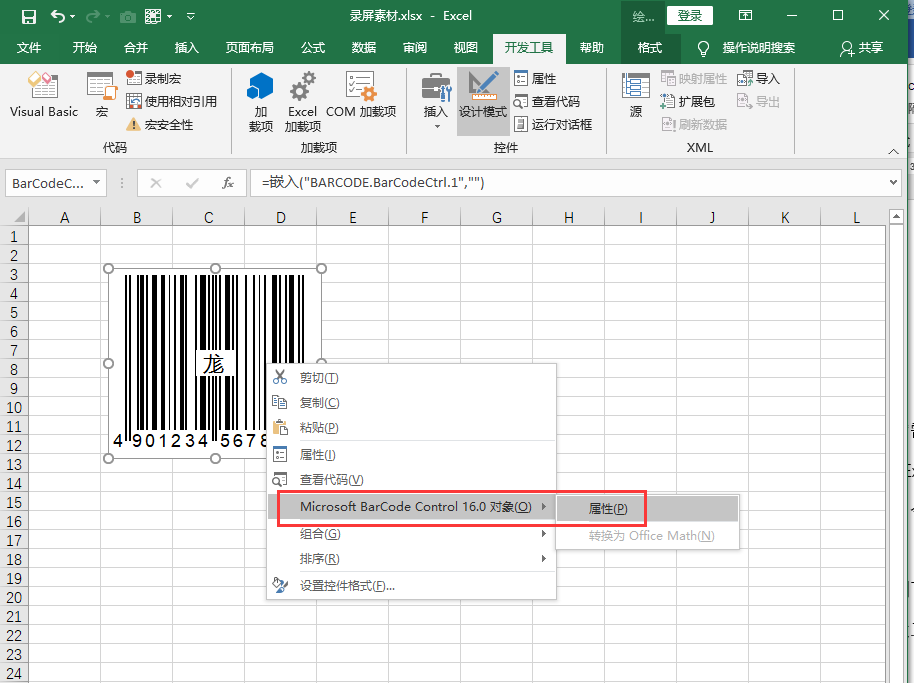This screenshot has width=914, height=683.
Task: Switch to the View (视图) tab
Action: pyautogui.click(x=466, y=48)
